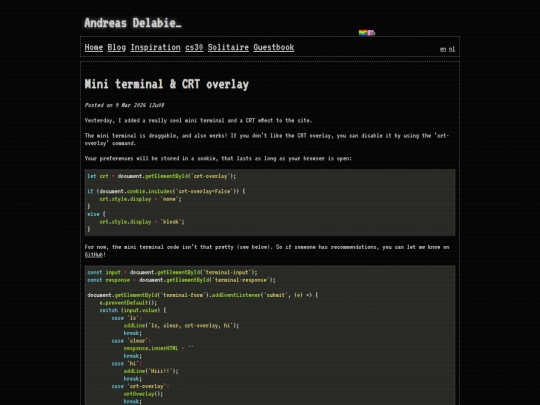
Task: Click the case 'clear': code line
Action: click(x=131, y=341)
